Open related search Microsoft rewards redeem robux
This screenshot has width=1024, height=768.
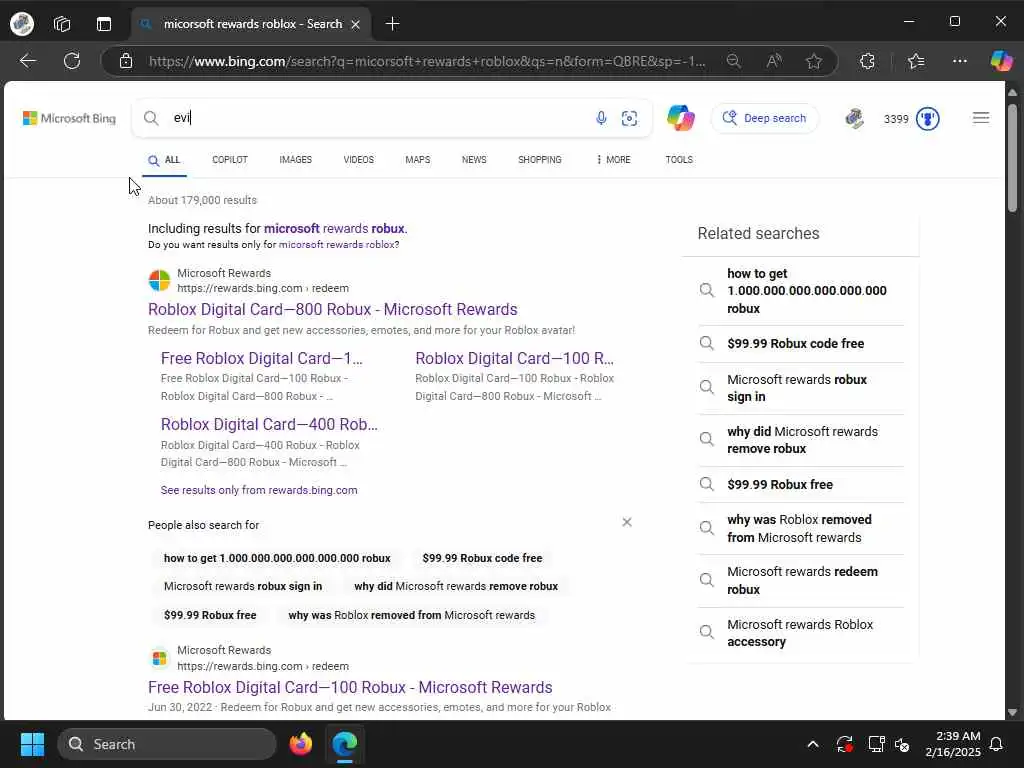[801, 581]
